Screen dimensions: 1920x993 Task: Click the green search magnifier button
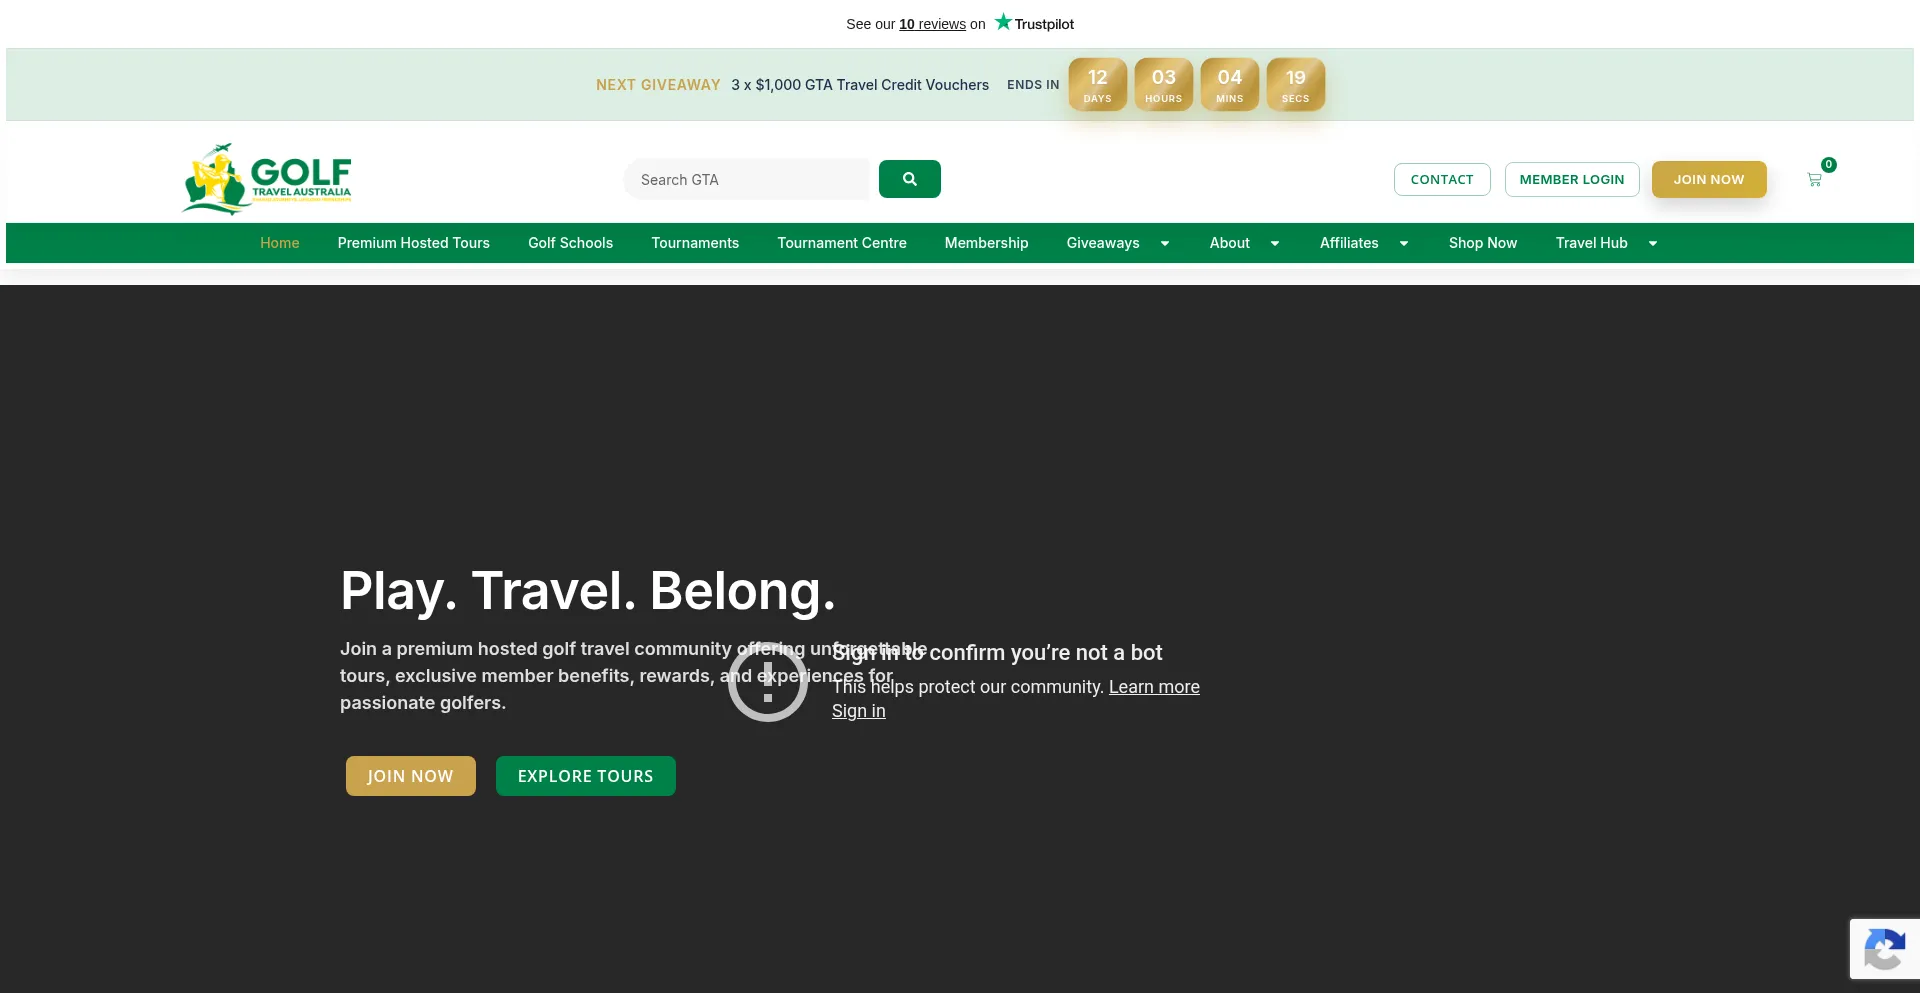pyautogui.click(x=909, y=179)
